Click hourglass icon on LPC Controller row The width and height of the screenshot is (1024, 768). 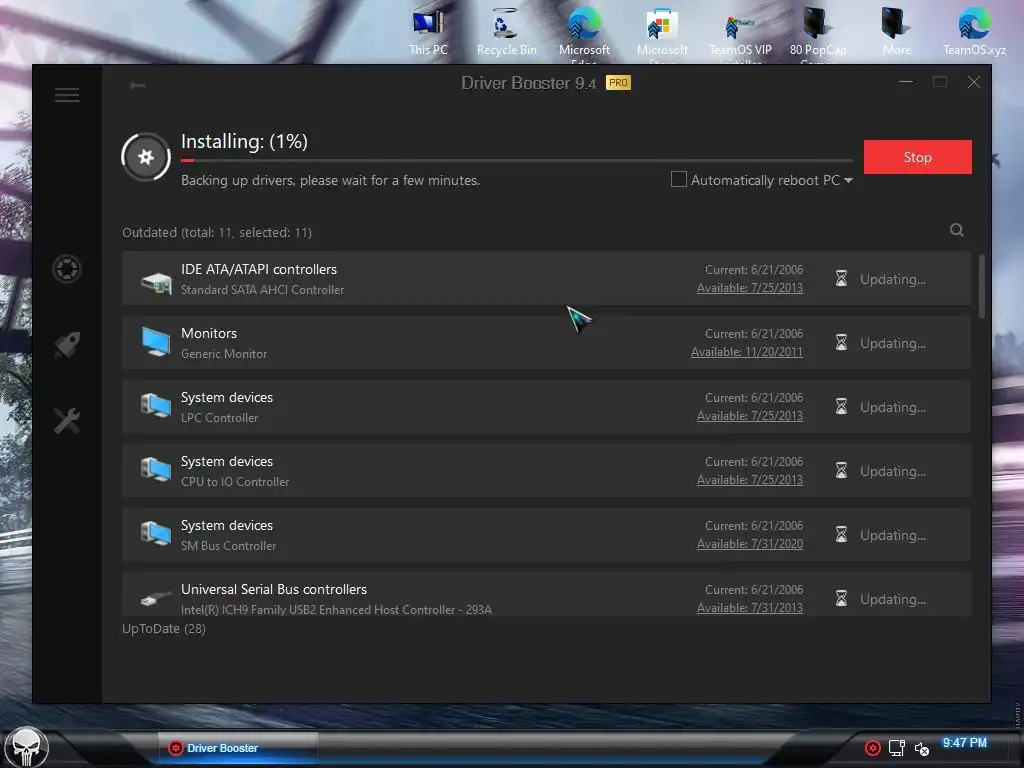[841, 406]
